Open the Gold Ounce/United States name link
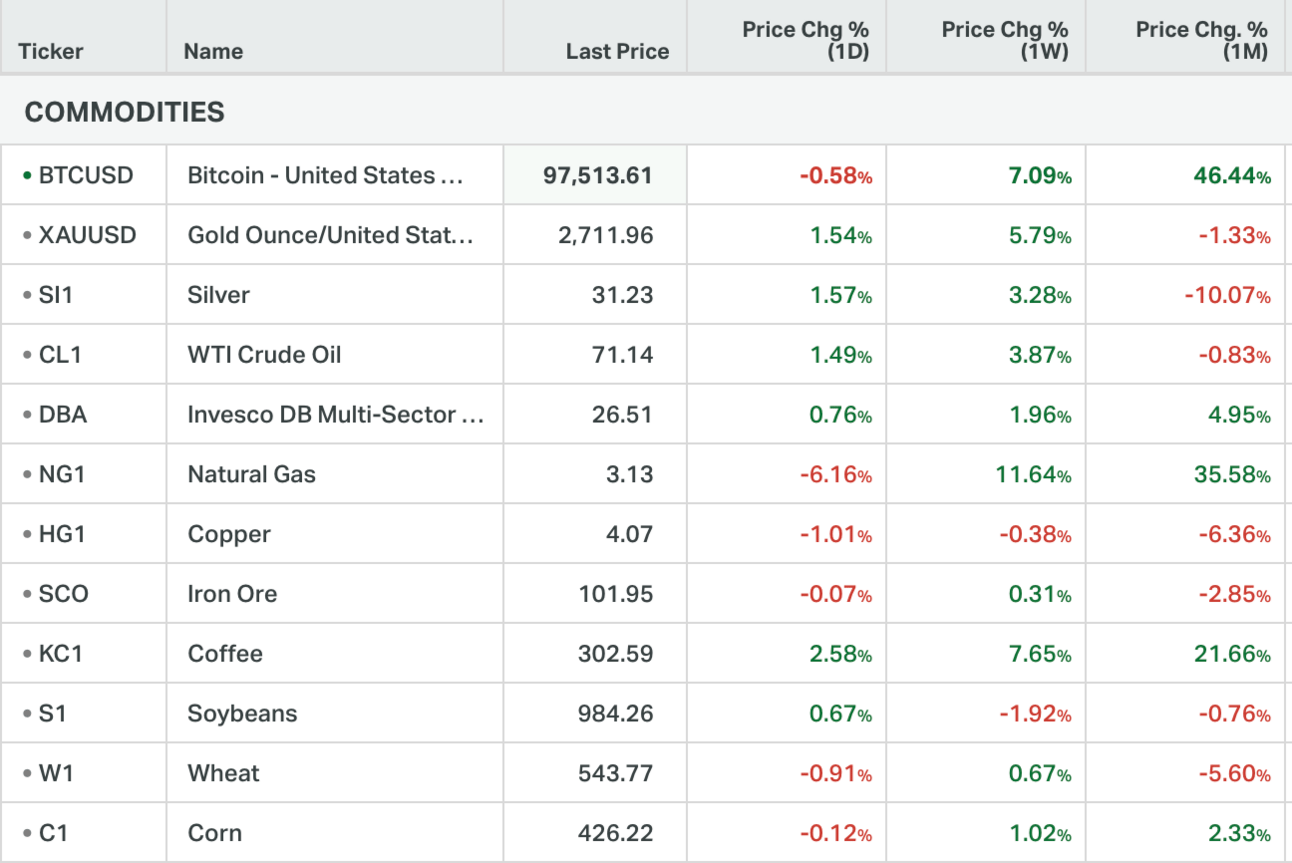Viewport: 1292px width, 863px height. tap(330, 236)
